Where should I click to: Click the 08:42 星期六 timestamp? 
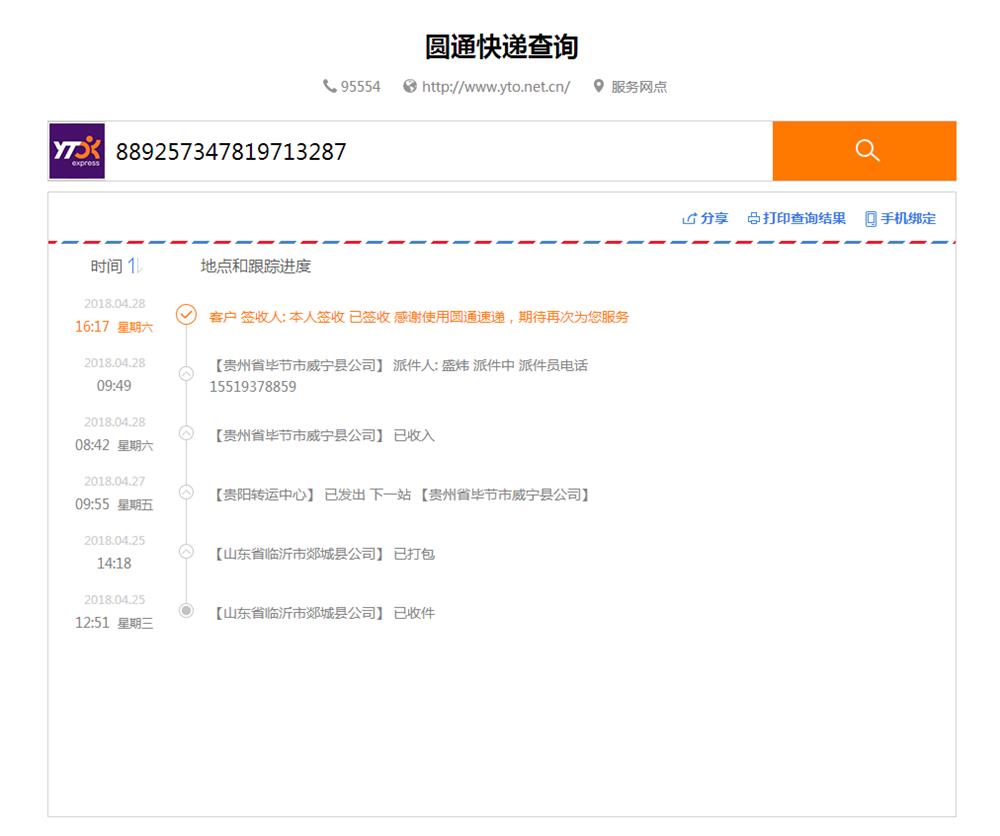pos(114,444)
